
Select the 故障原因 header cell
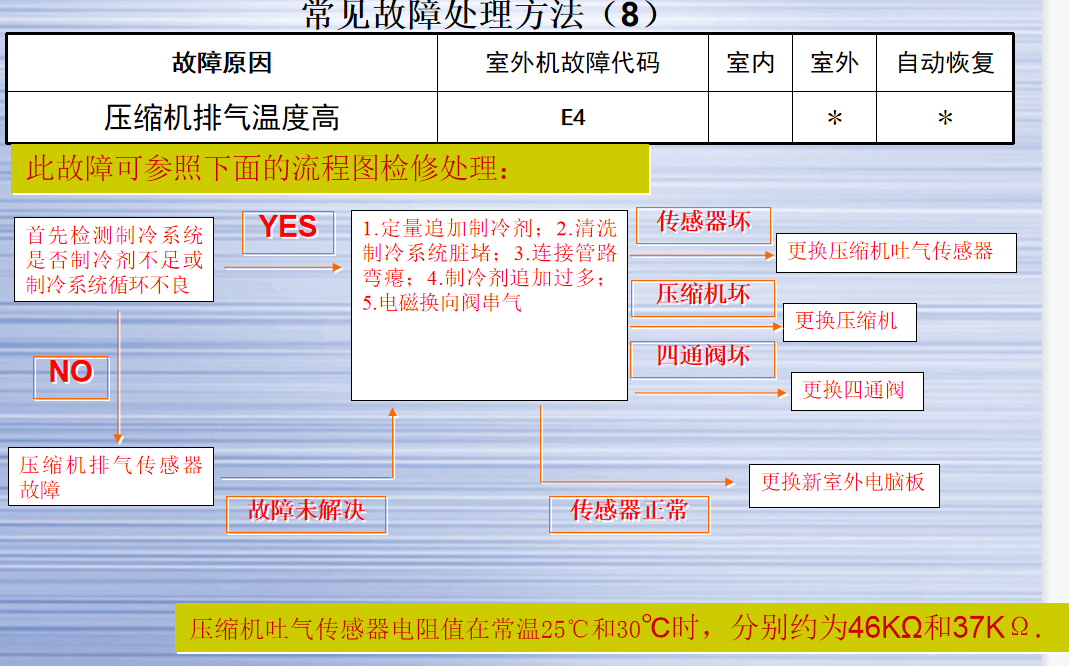(x=222, y=63)
